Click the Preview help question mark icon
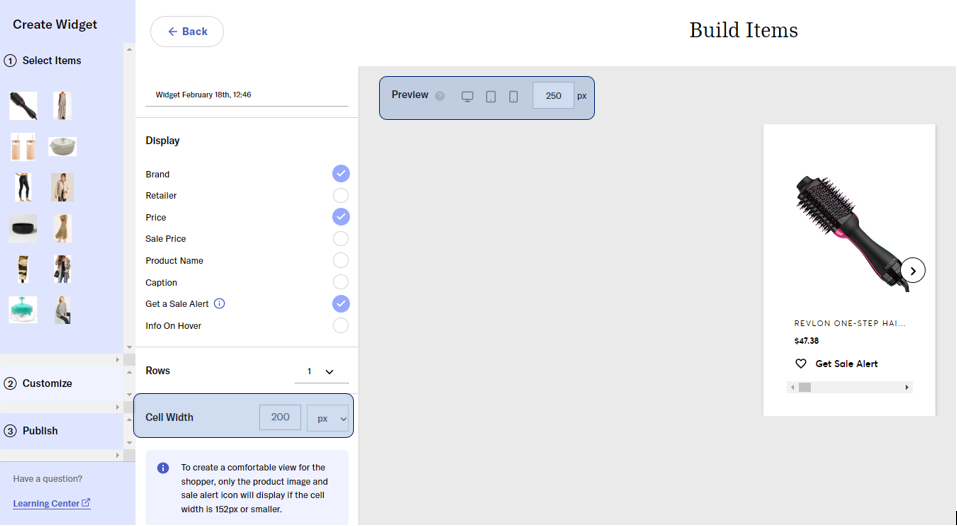 [440, 97]
